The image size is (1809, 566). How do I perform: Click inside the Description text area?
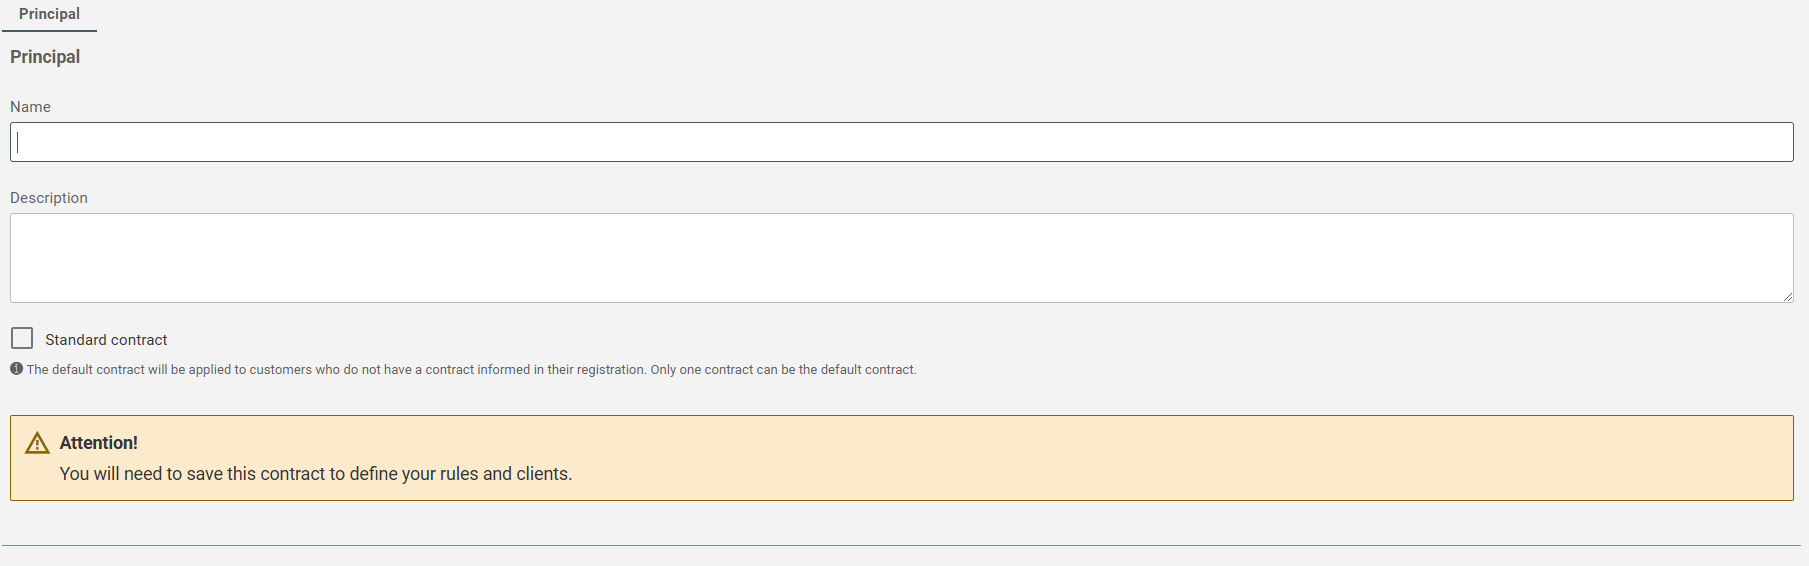901,258
